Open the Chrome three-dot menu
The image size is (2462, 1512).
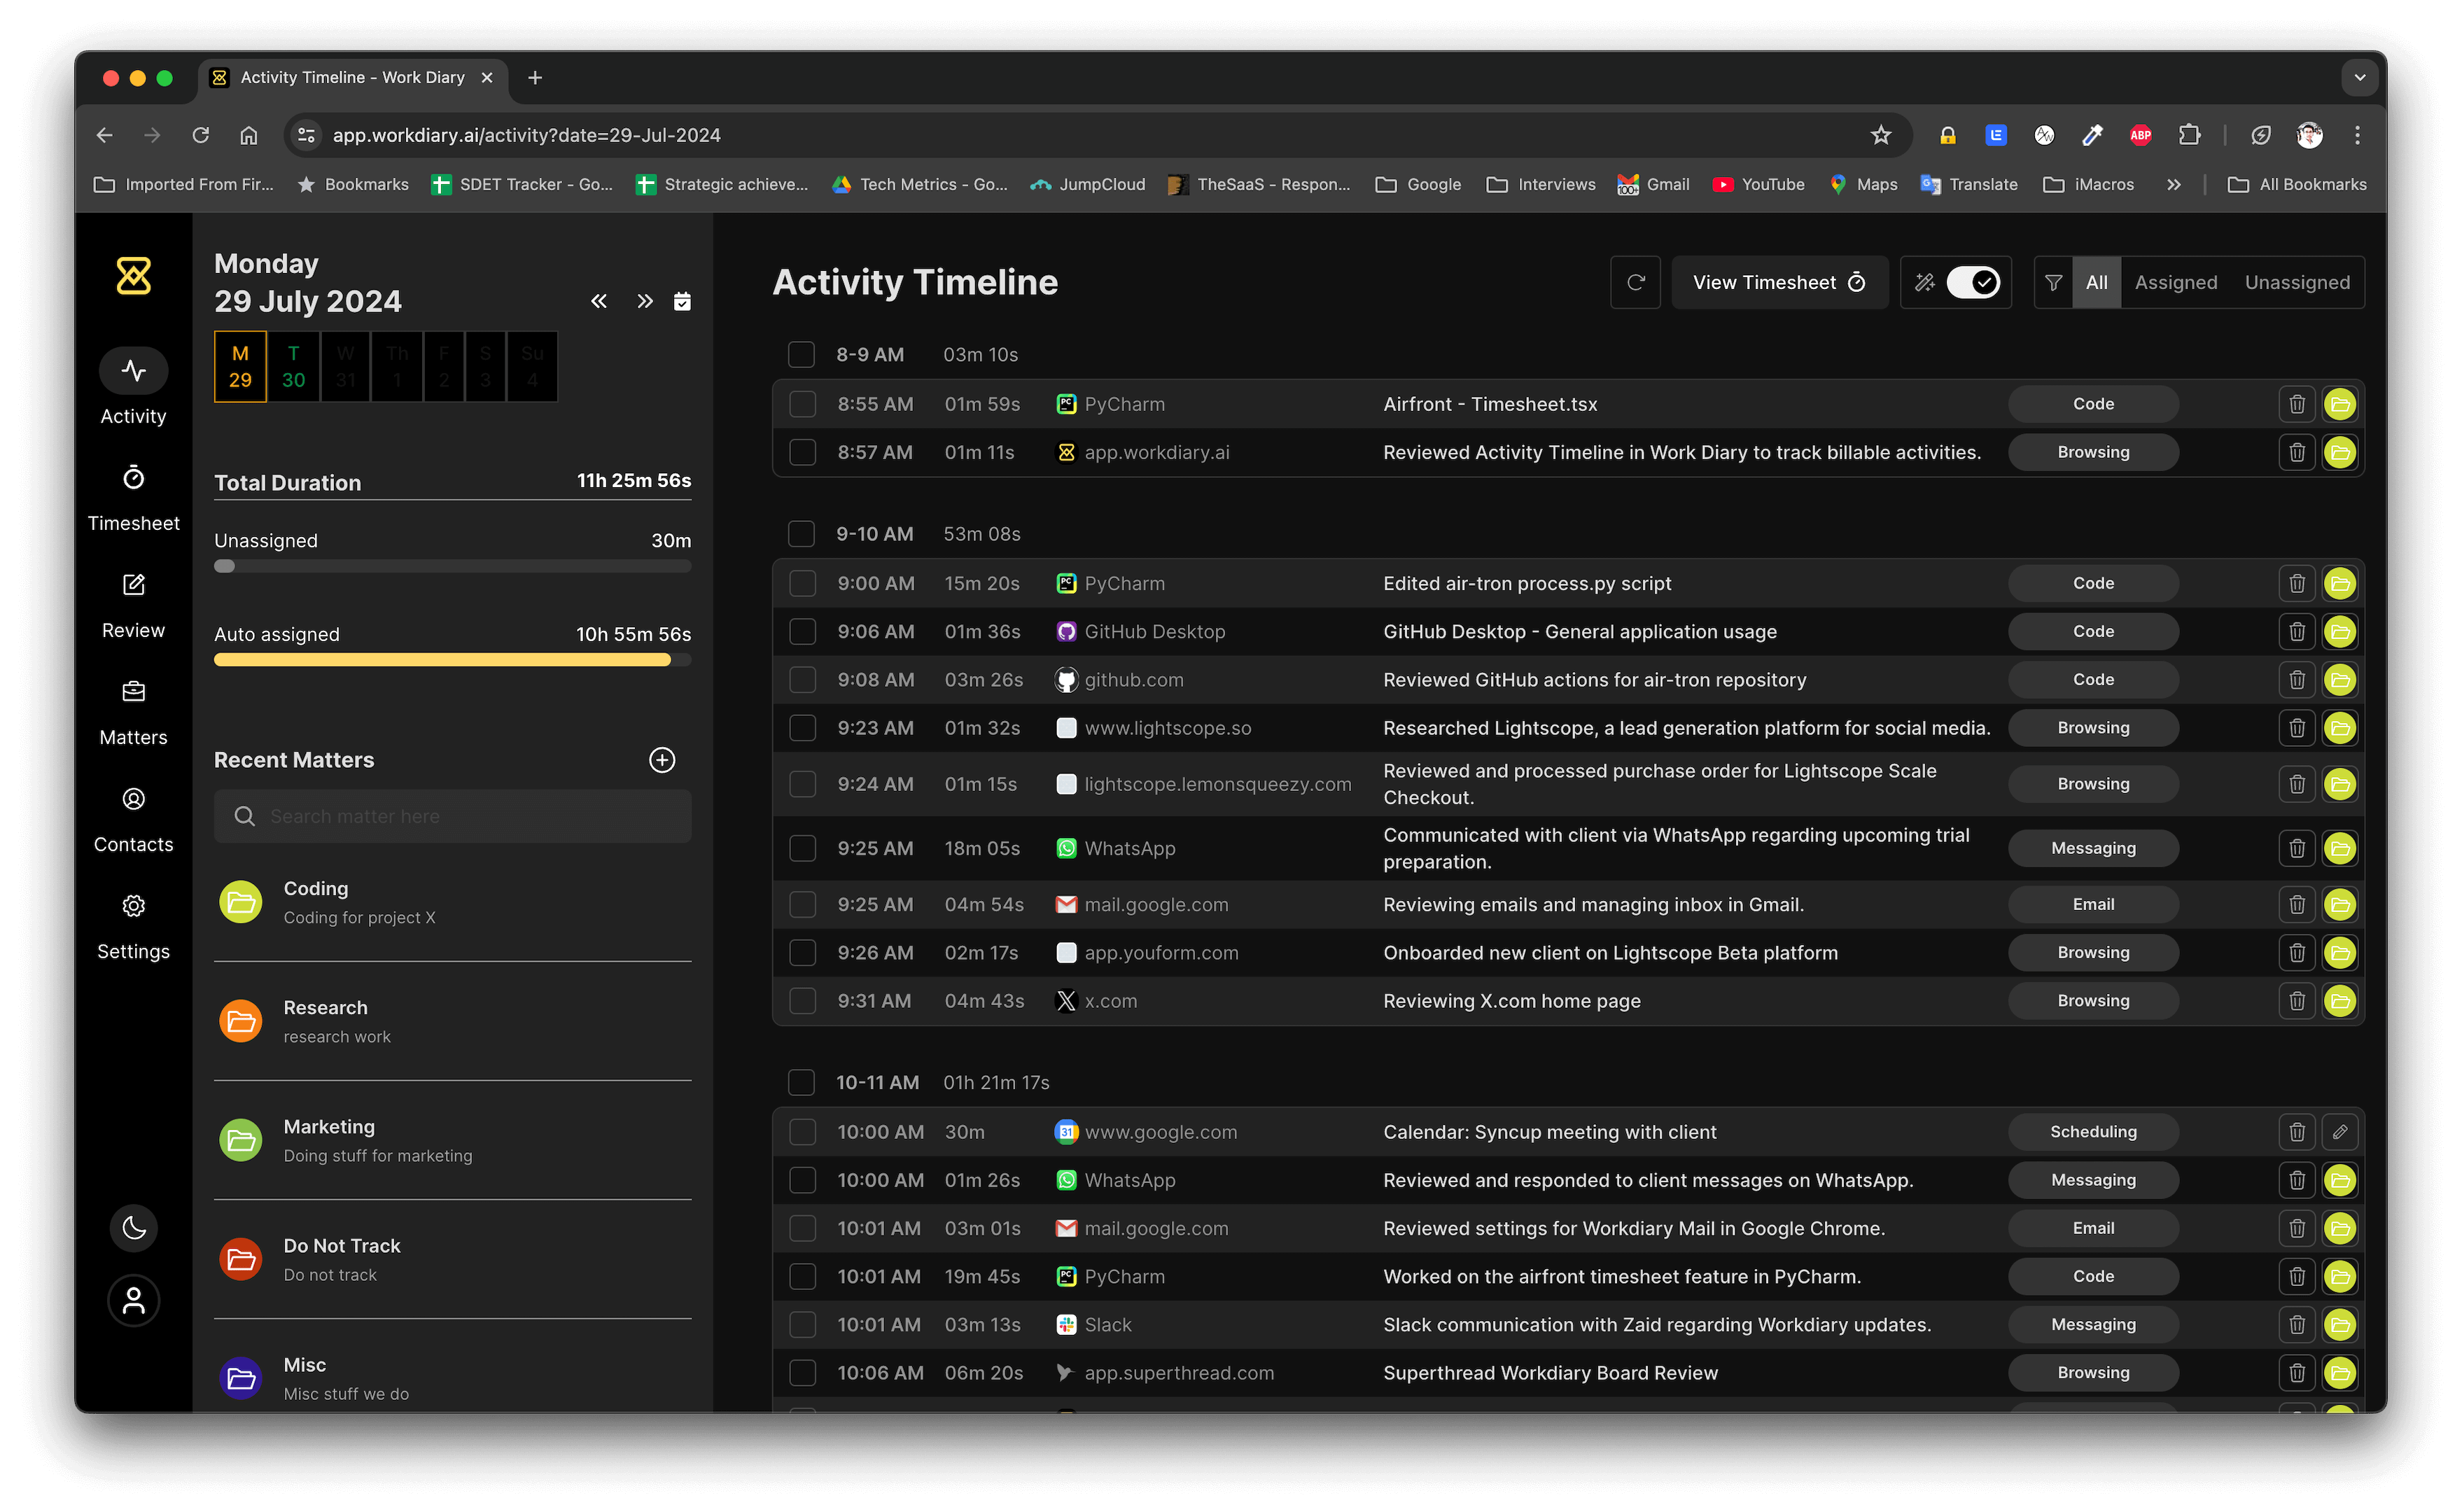click(x=2357, y=135)
